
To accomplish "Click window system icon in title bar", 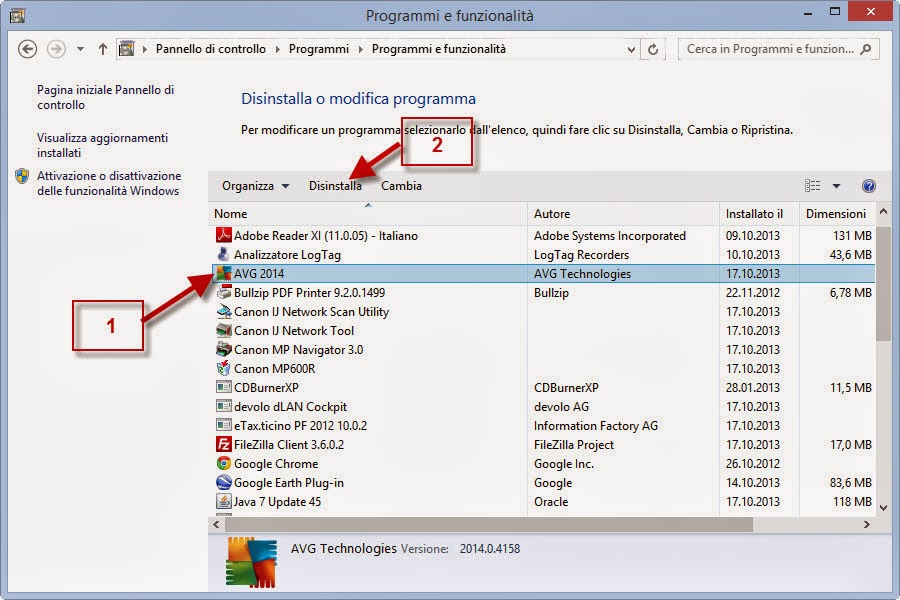I will [17, 16].
